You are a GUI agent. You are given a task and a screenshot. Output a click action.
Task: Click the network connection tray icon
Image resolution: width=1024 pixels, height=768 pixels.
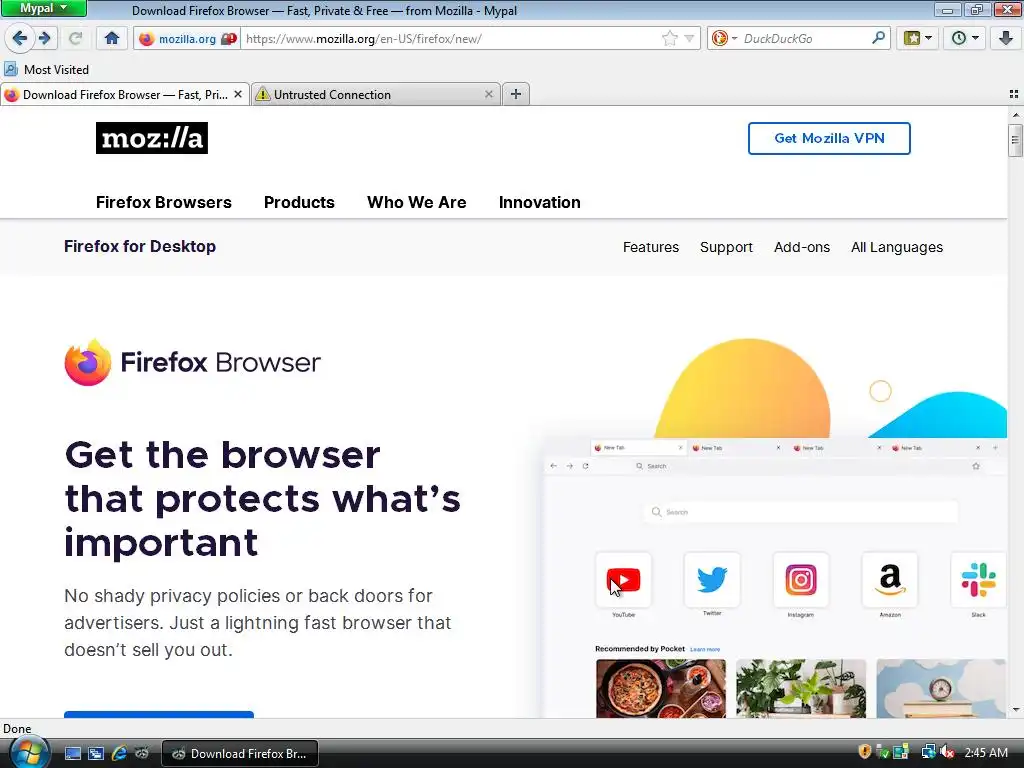tap(928, 752)
